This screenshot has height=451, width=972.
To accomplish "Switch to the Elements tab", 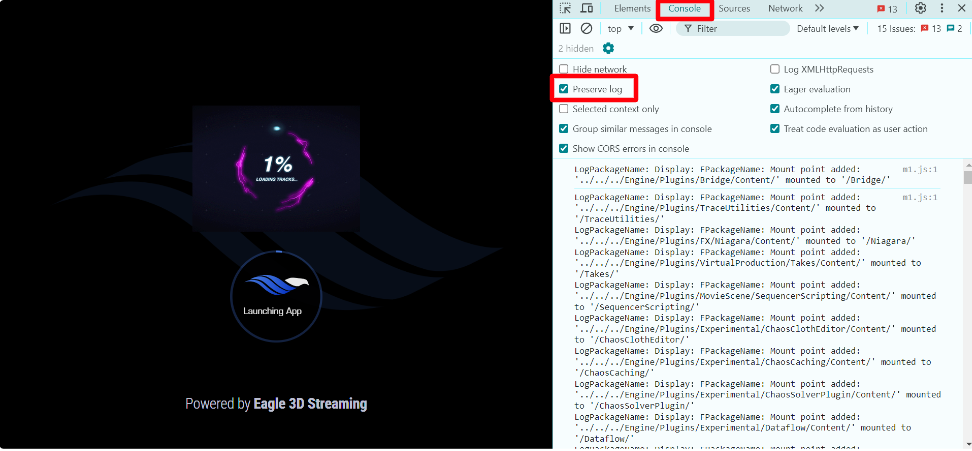I will pyautogui.click(x=632, y=9).
